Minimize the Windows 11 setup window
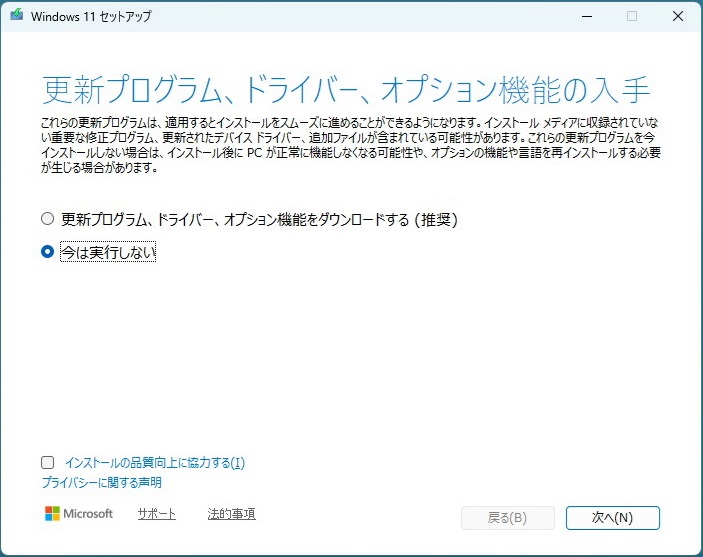The height and width of the screenshot is (557, 703). pos(584,16)
